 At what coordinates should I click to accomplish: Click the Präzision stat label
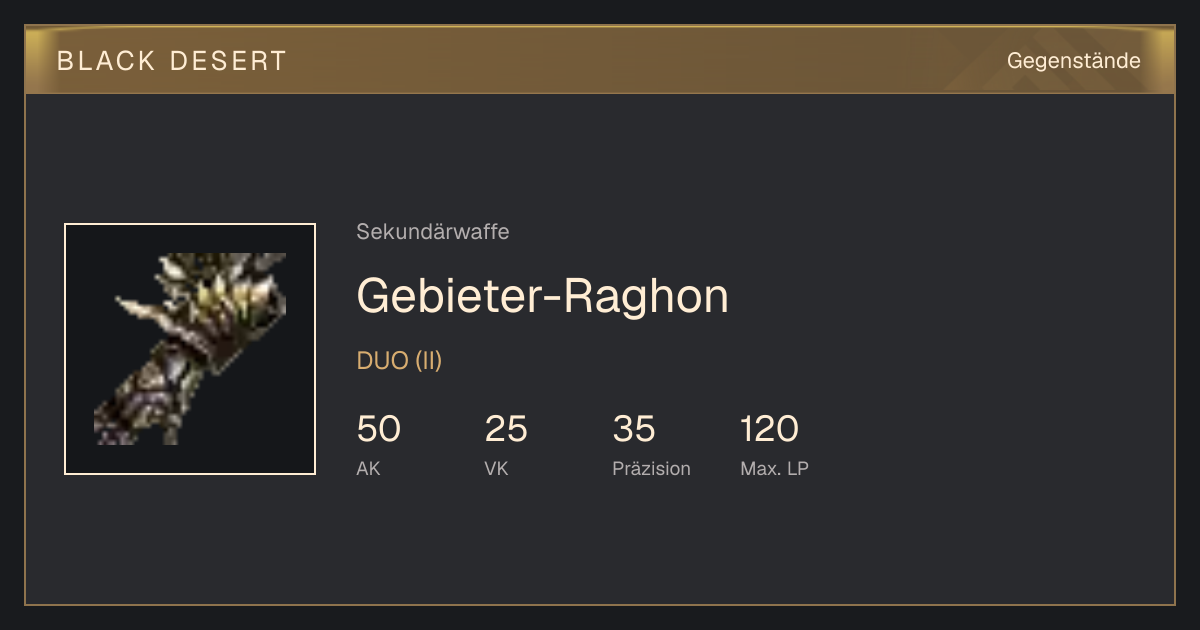[x=652, y=469]
